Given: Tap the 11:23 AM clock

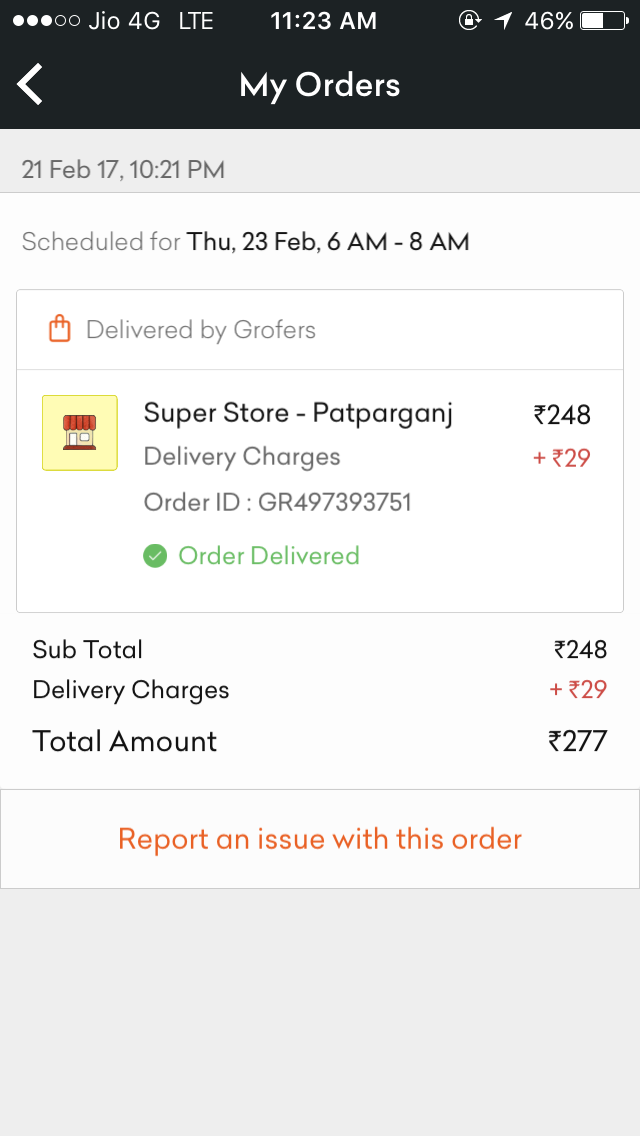Looking at the screenshot, I should point(324,21).
